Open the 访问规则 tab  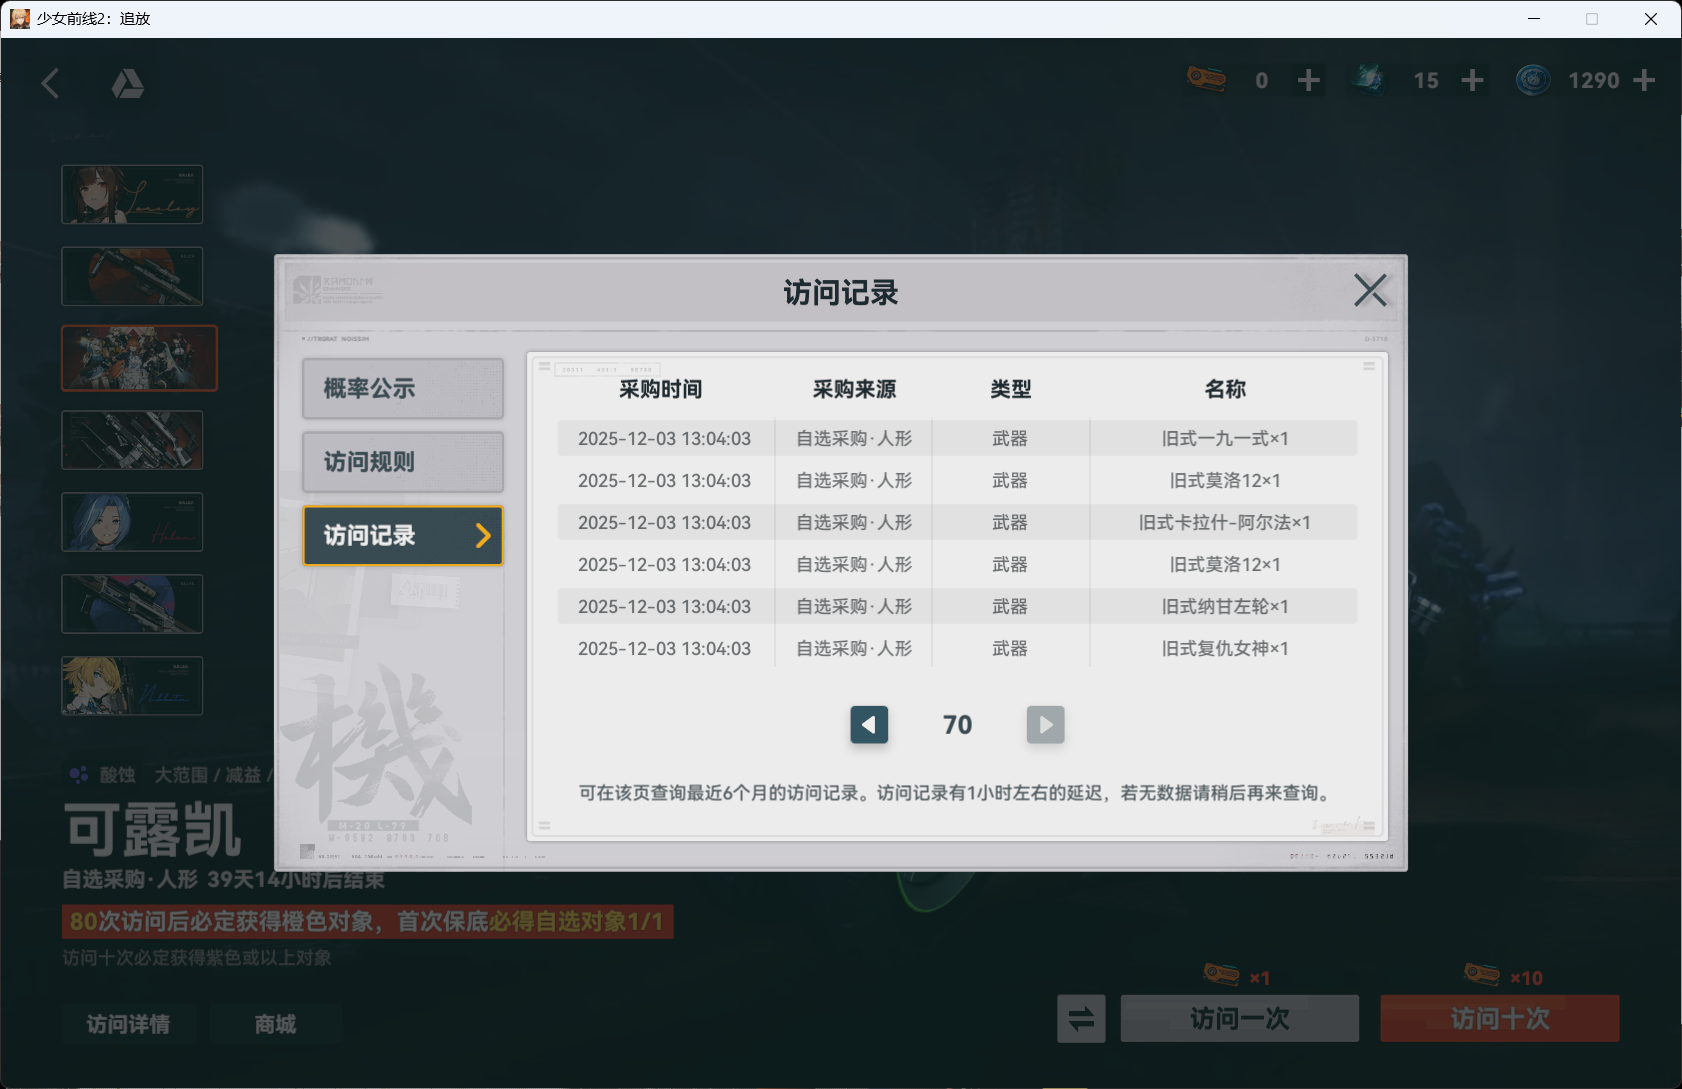point(402,462)
